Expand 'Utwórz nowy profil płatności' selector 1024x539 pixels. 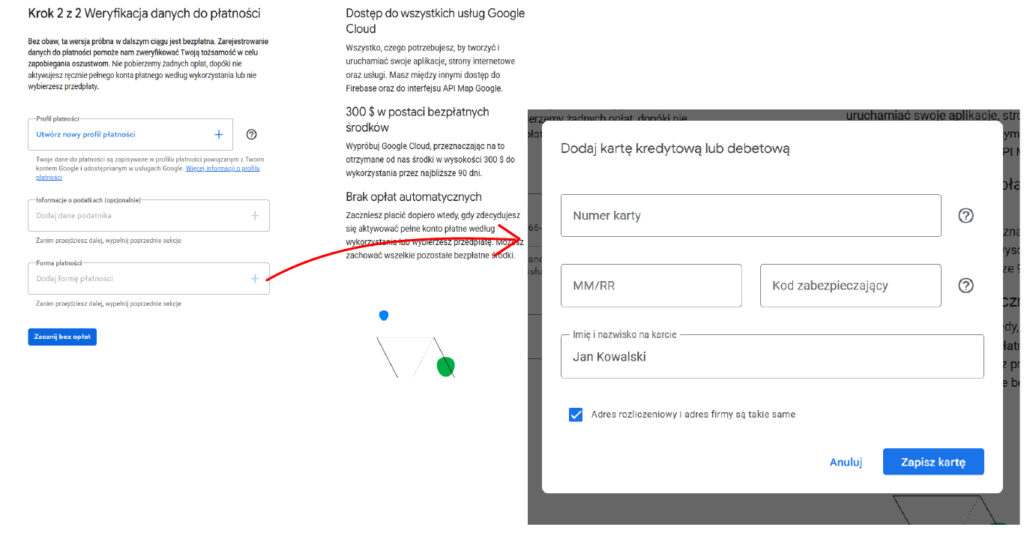click(120, 134)
